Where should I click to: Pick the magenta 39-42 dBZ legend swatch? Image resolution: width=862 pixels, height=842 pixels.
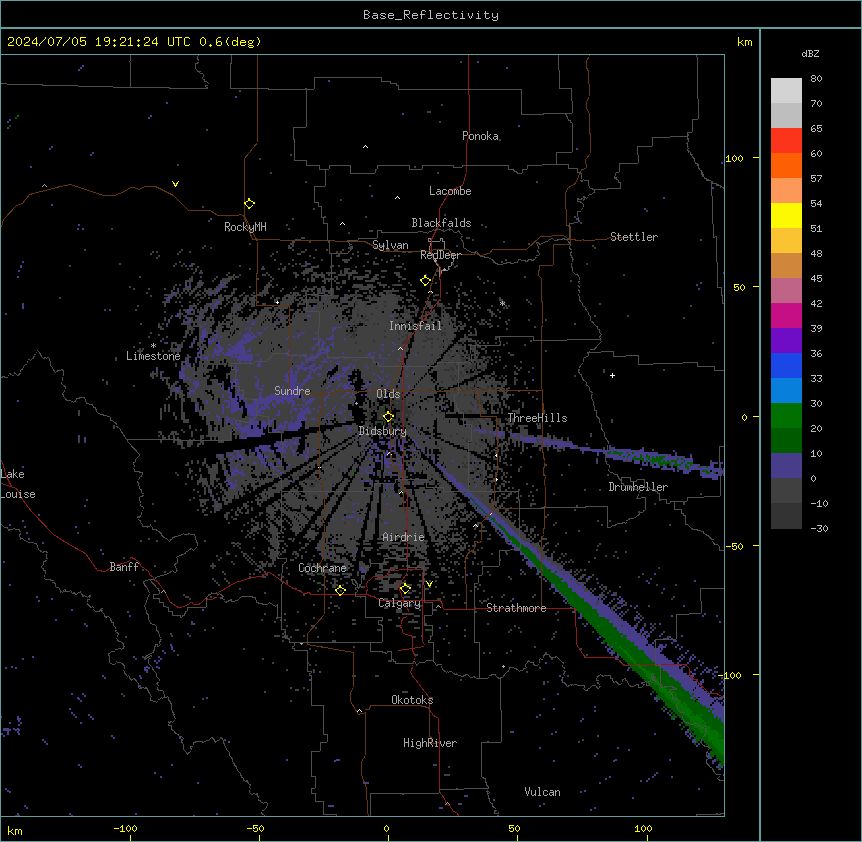(x=786, y=315)
